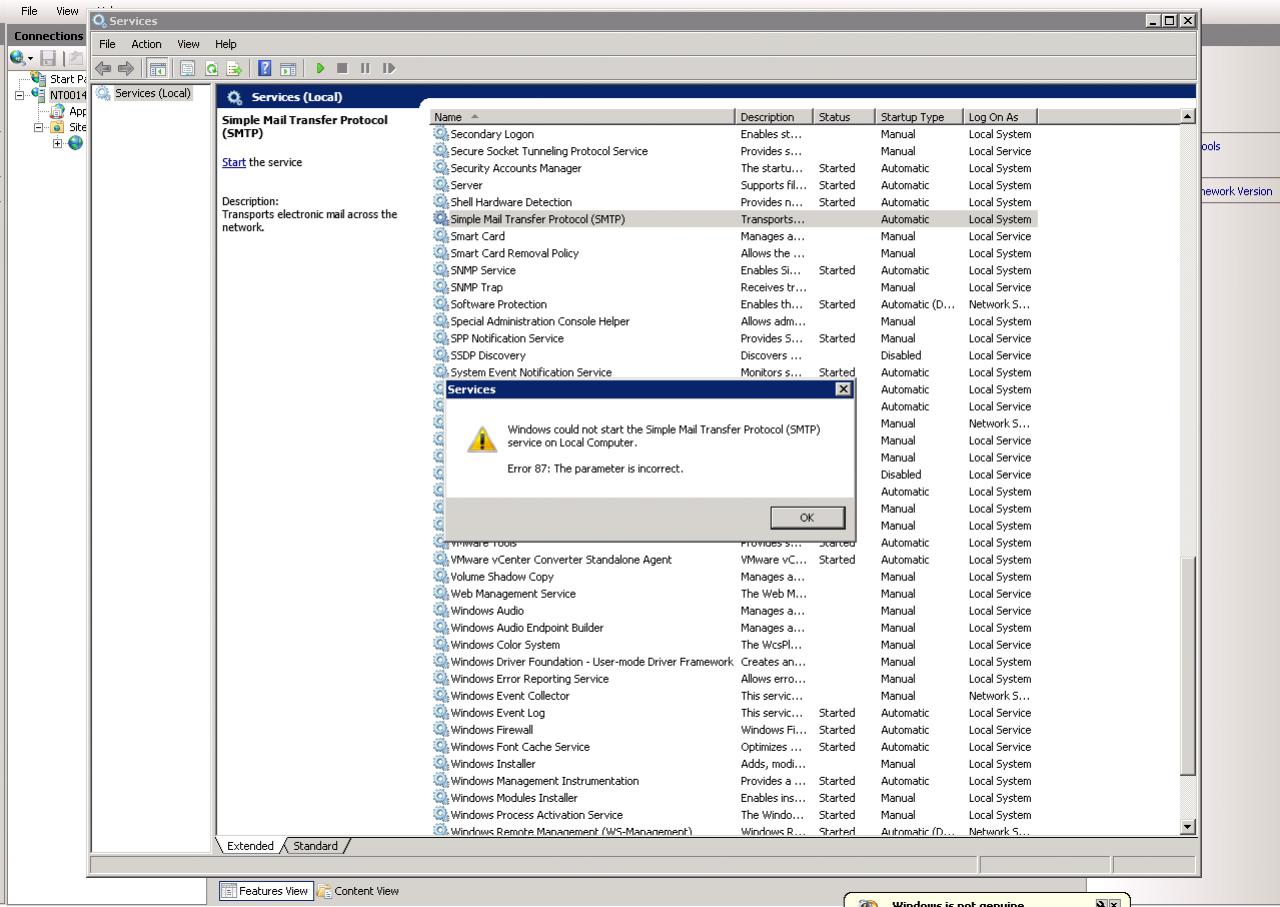The width and height of the screenshot is (1280, 907).
Task: Select the SSDP Discovery service row
Action: pyautogui.click(x=735, y=355)
